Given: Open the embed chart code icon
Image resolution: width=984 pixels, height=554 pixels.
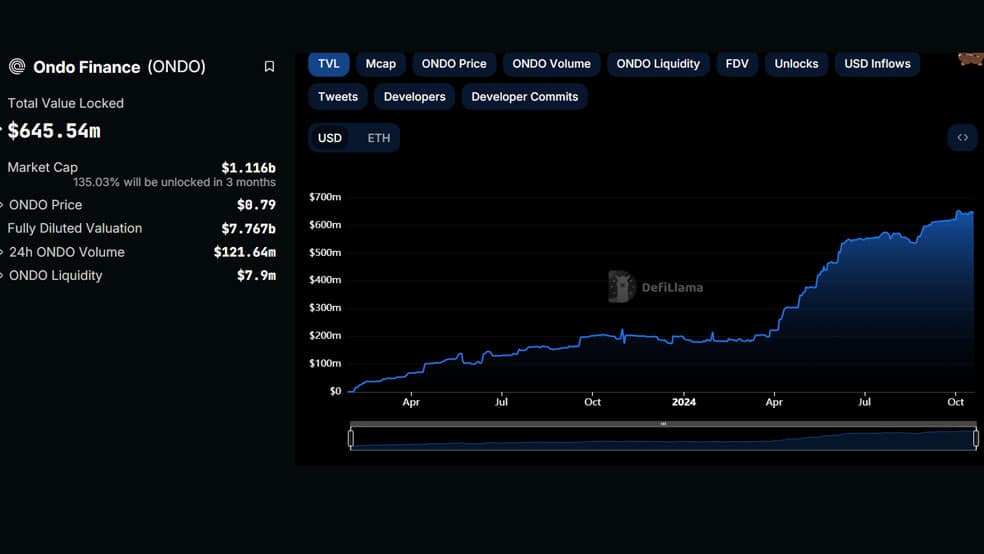Looking at the screenshot, I should pos(963,137).
